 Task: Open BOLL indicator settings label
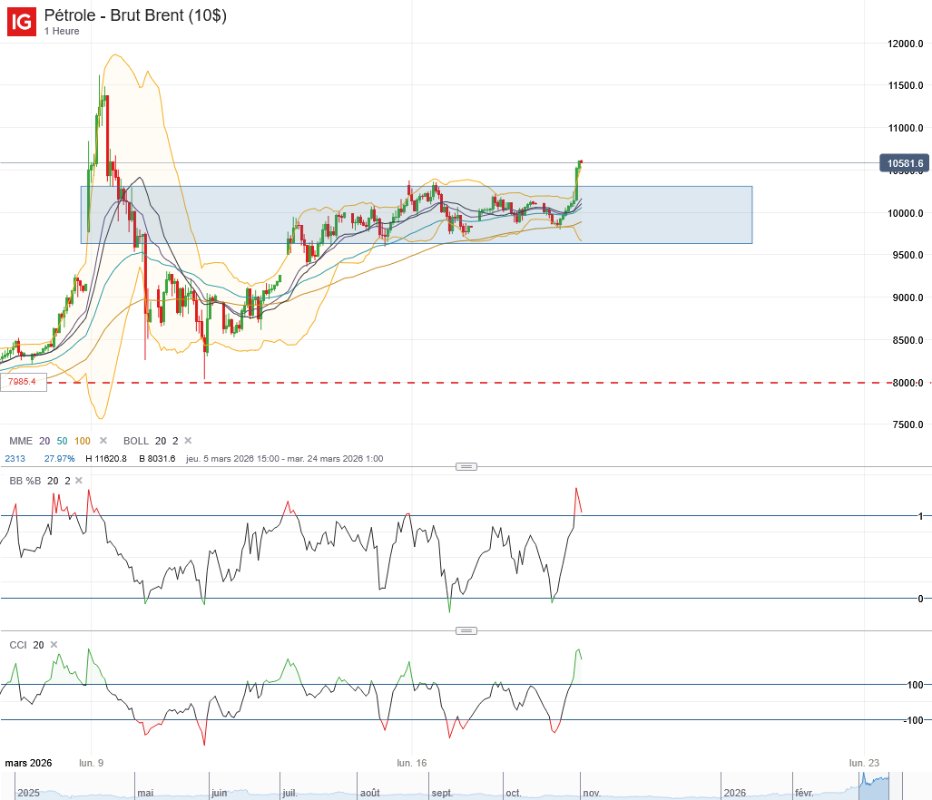click(136, 440)
